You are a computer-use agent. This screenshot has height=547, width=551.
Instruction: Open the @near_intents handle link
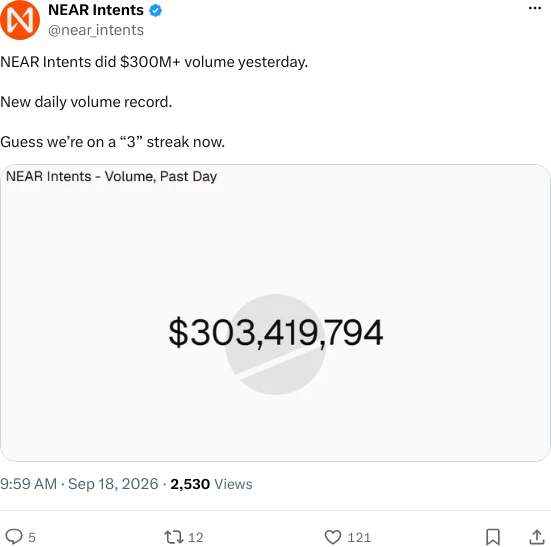pyautogui.click(x=96, y=30)
